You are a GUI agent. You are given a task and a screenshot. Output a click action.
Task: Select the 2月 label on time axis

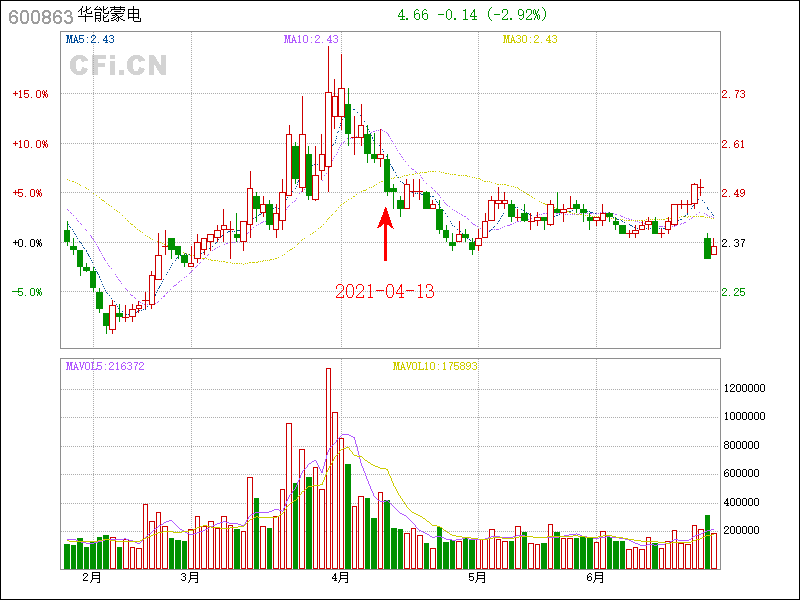(x=91, y=577)
